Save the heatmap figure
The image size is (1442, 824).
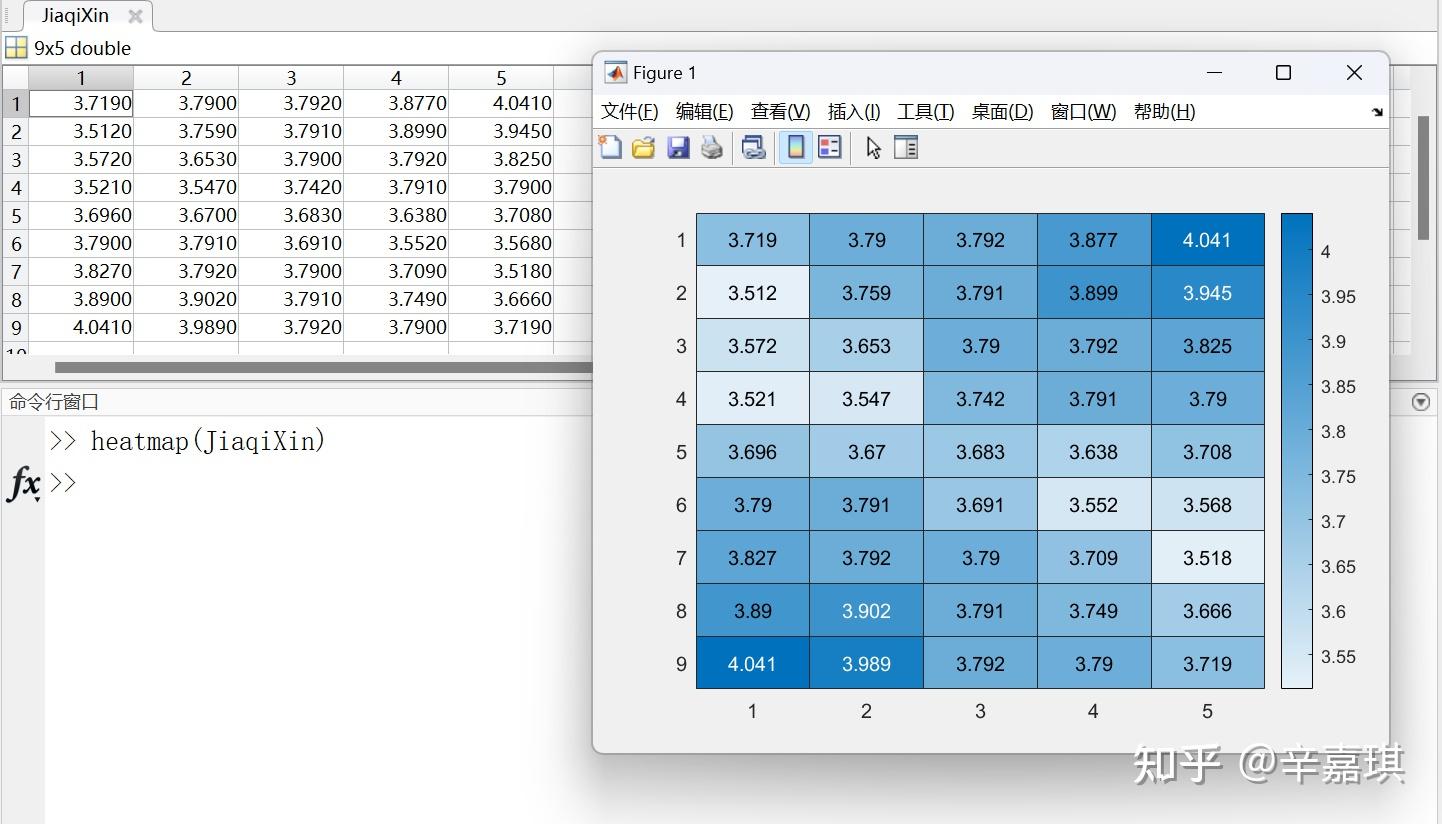(x=679, y=147)
